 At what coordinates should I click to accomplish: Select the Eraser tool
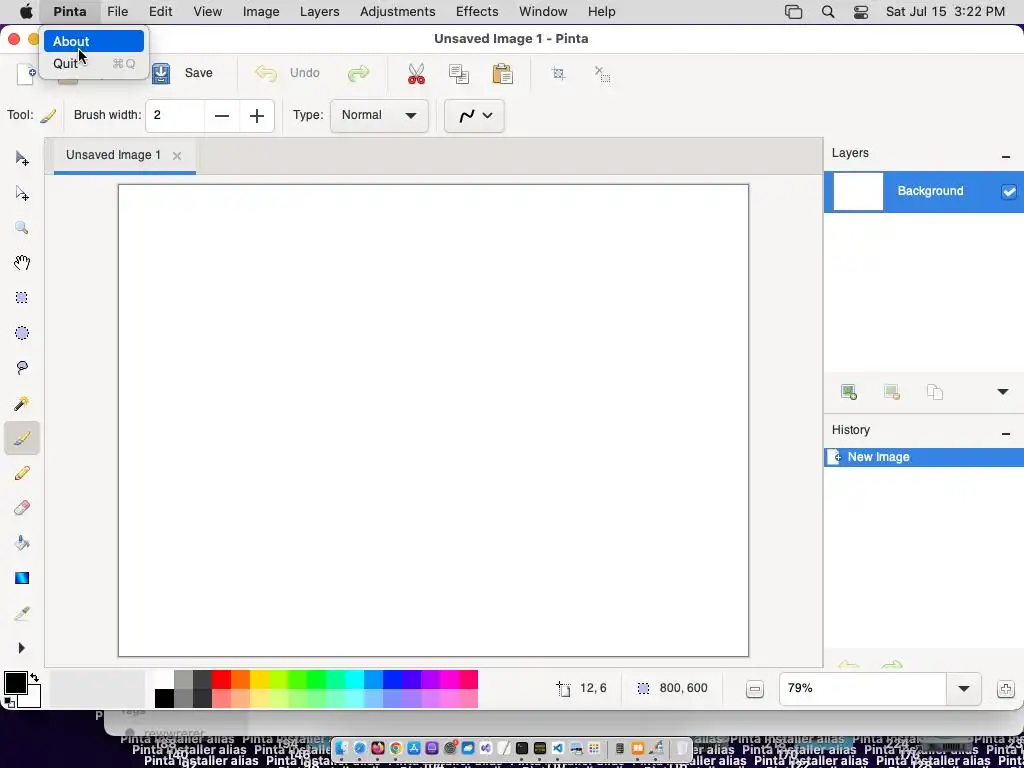22,507
